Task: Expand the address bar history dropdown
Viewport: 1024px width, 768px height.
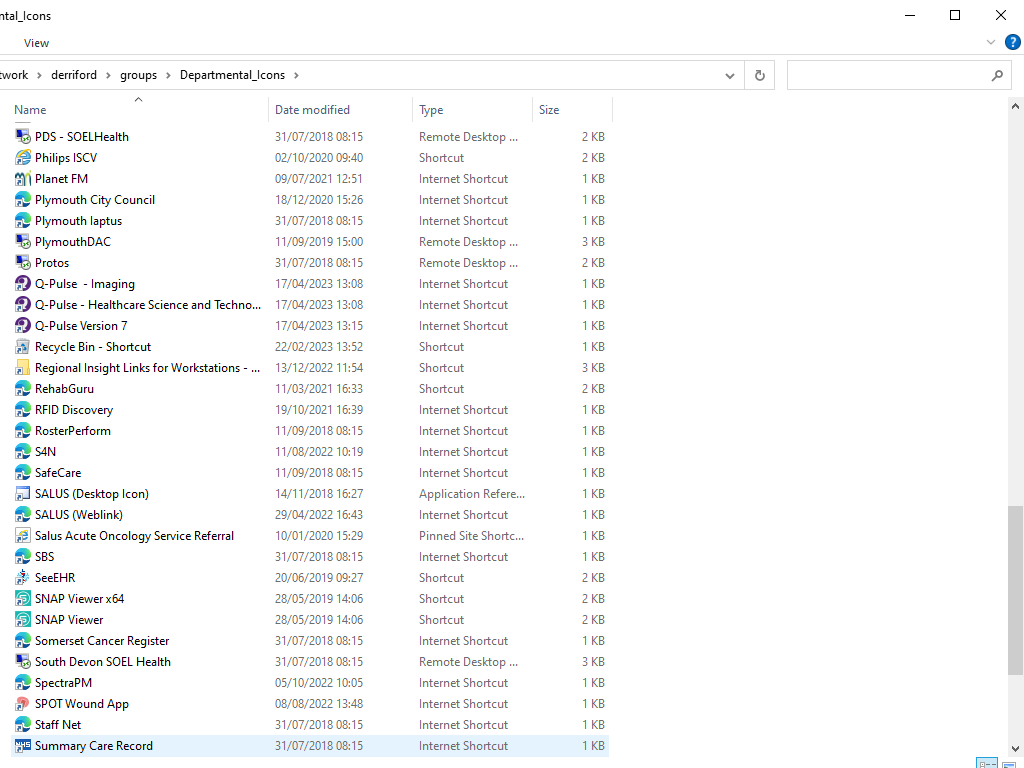Action: [729, 76]
